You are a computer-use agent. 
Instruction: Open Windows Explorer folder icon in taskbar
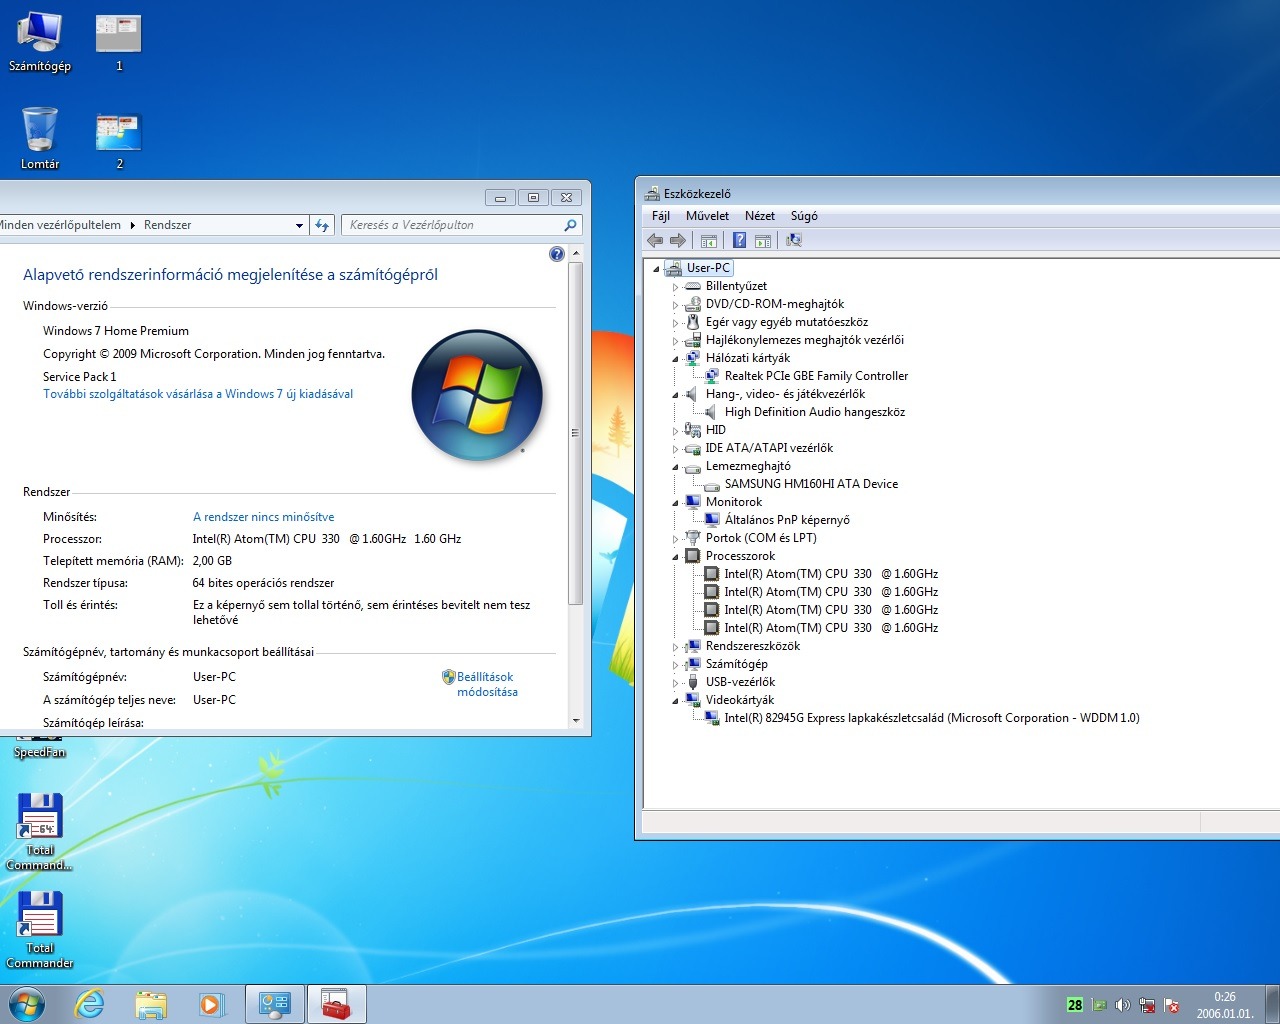tap(151, 1004)
